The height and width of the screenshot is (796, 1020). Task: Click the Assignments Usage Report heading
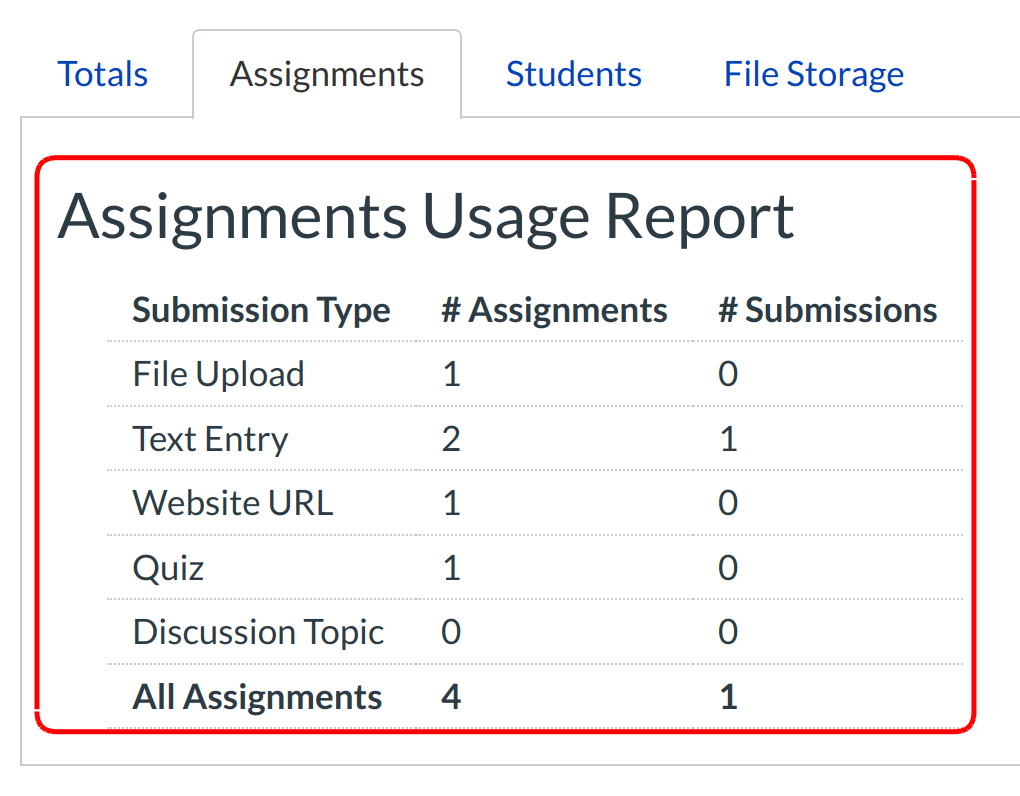[426, 216]
